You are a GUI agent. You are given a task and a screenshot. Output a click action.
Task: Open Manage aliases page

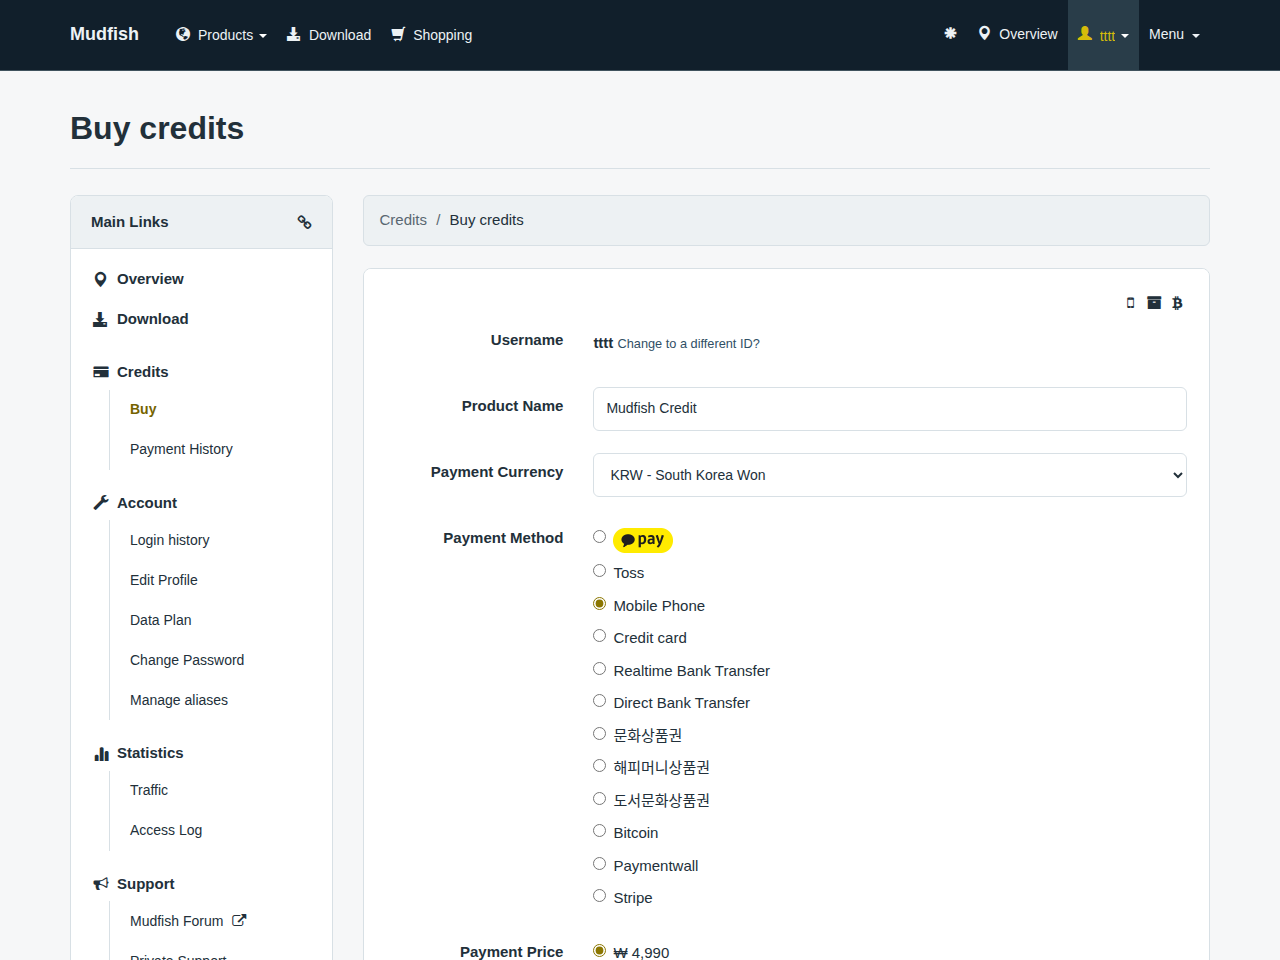tap(179, 700)
